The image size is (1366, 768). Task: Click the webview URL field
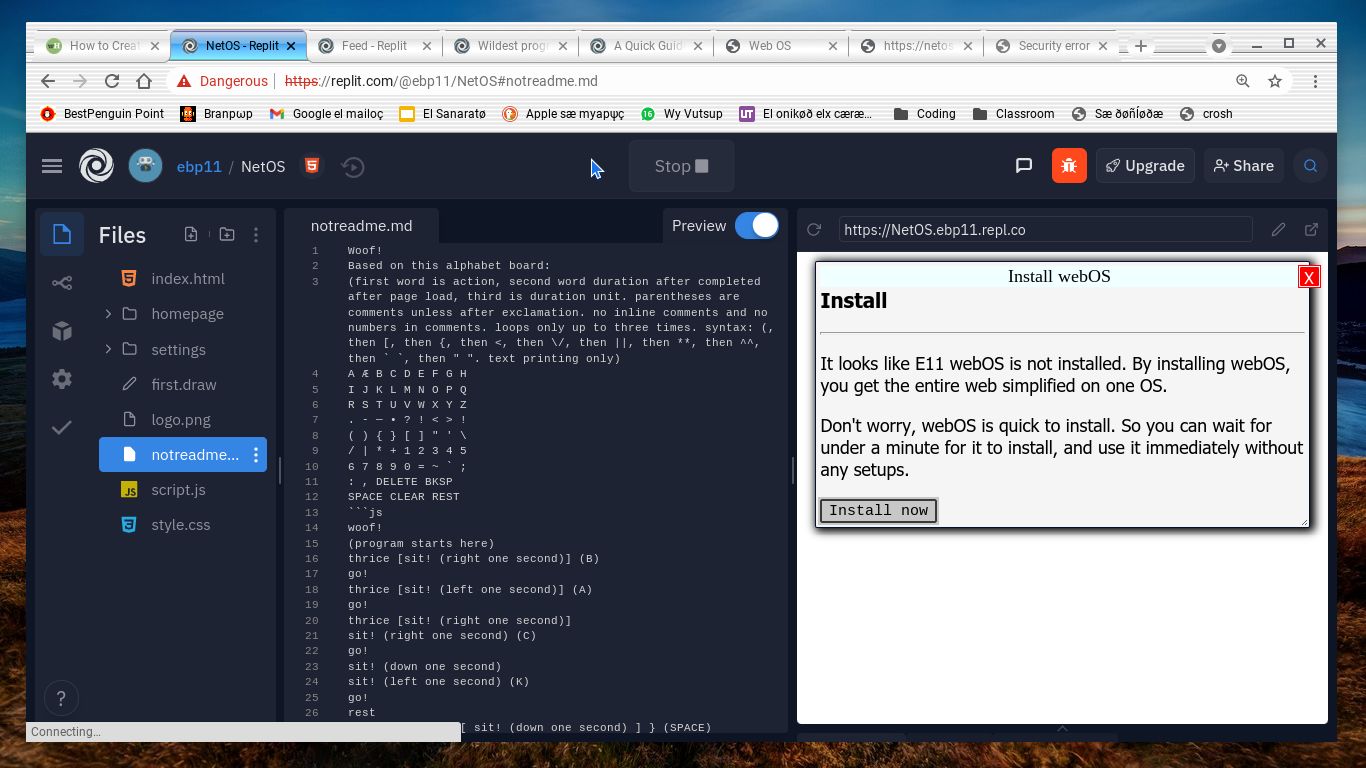1045,230
